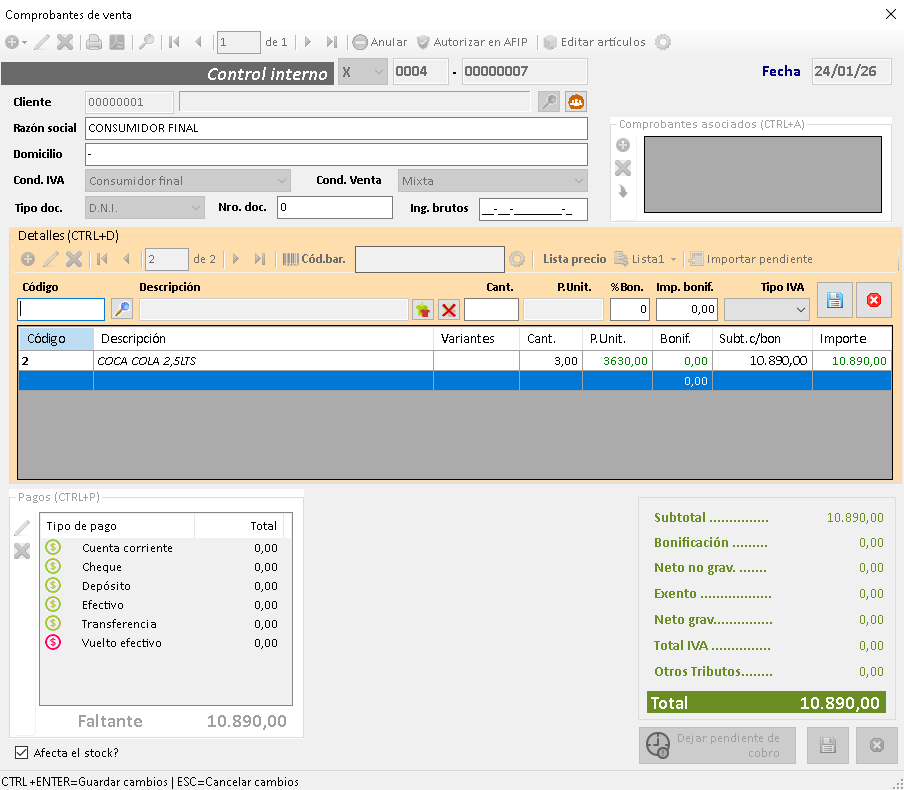
Task: Click the Razón social text field
Action: pyautogui.click(x=336, y=128)
